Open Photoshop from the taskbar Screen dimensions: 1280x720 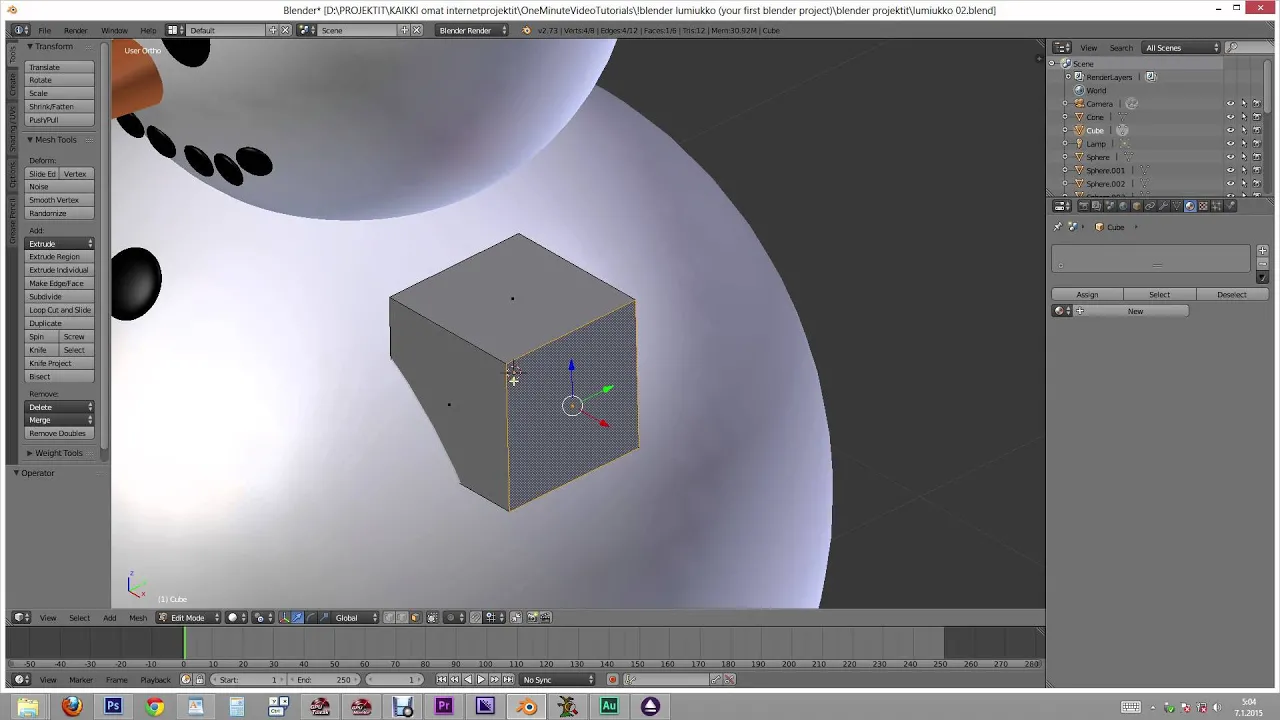[x=113, y=707]
